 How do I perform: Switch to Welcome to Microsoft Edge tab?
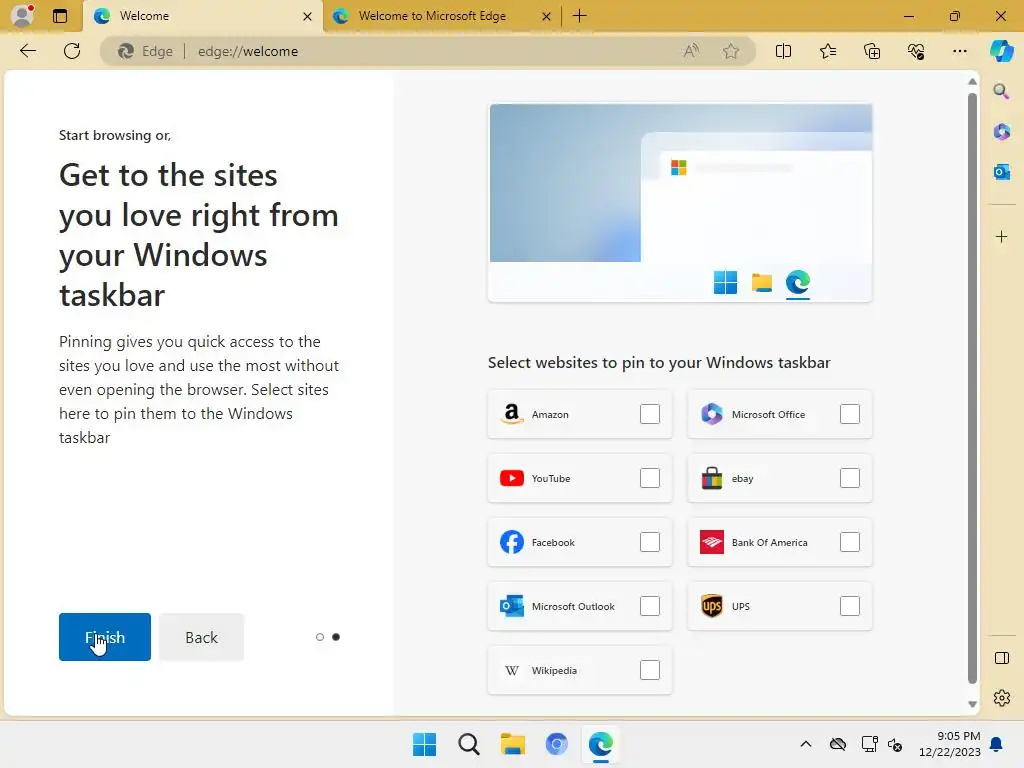click(x=441, y=16)
